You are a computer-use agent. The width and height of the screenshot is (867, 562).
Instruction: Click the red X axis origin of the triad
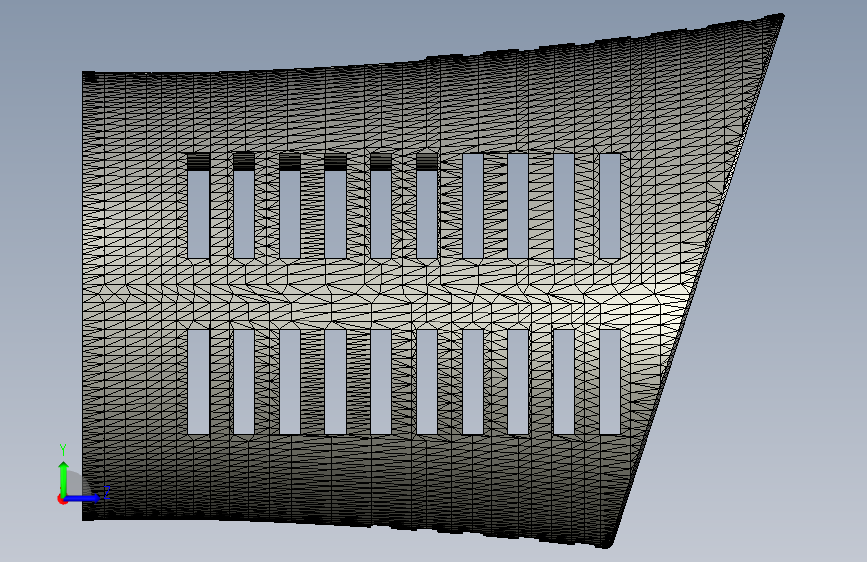point(62,499)
